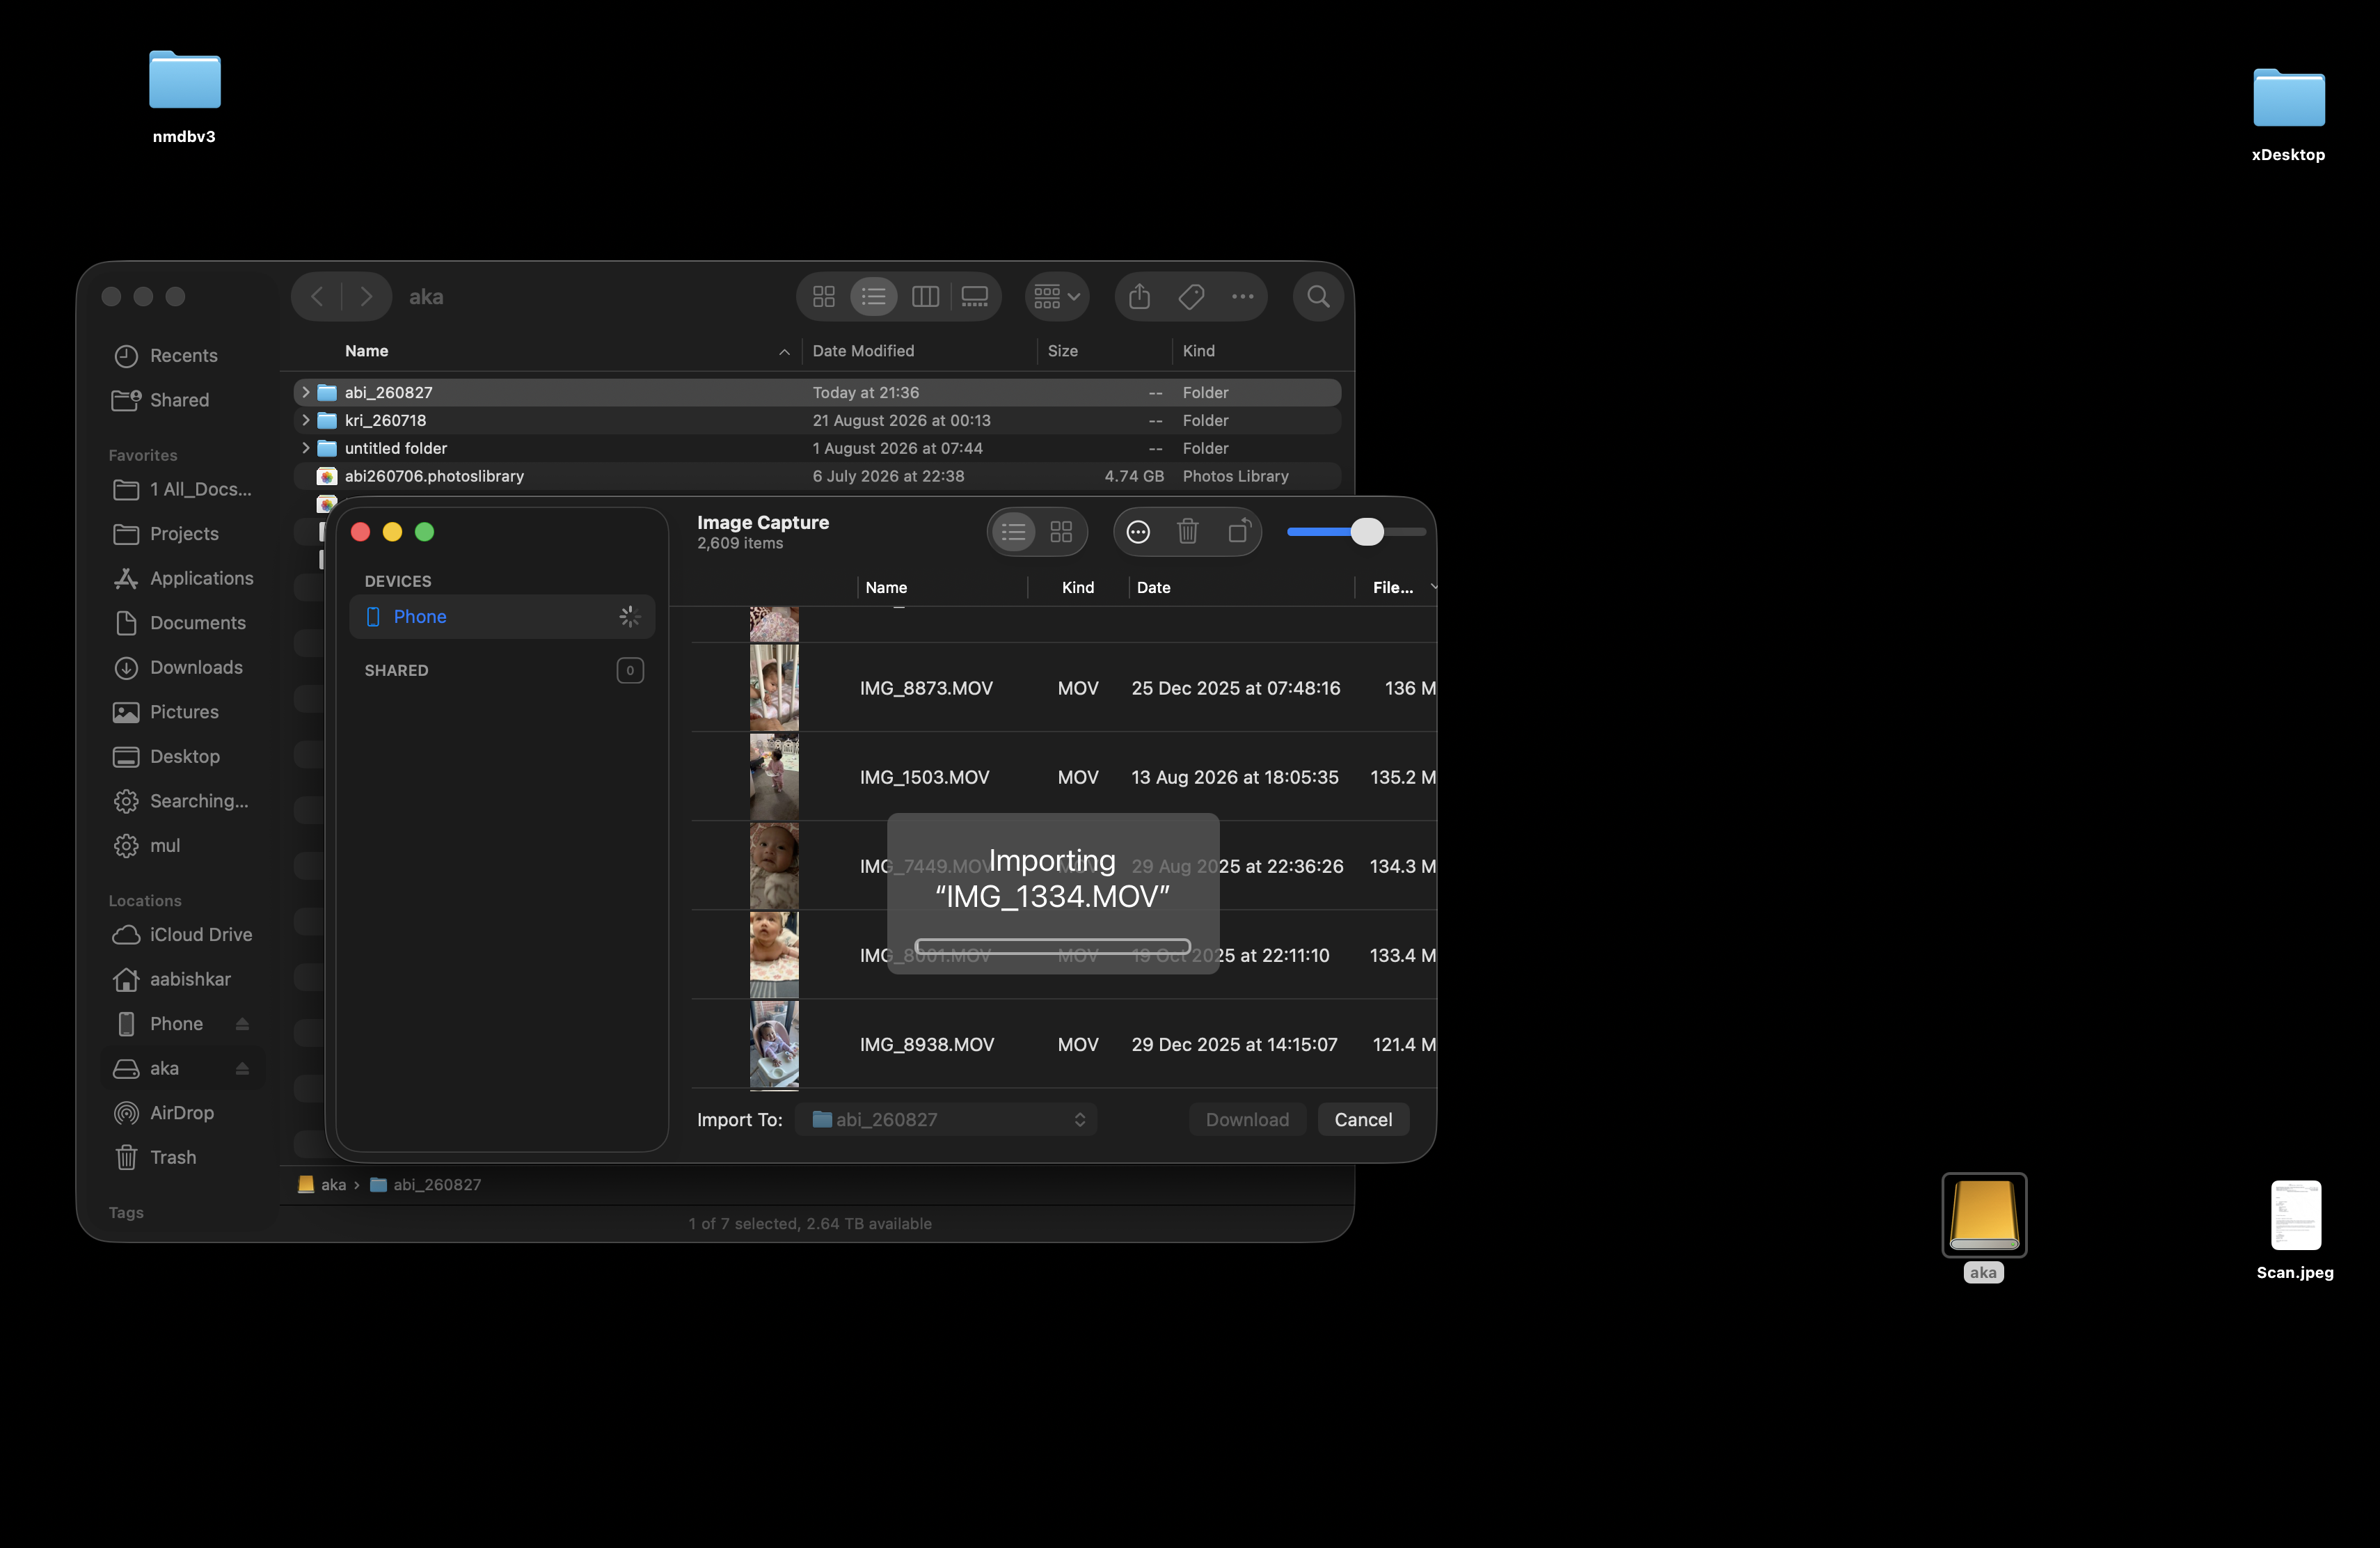Open Downloads in Finder sidebar

click(183, 667)
